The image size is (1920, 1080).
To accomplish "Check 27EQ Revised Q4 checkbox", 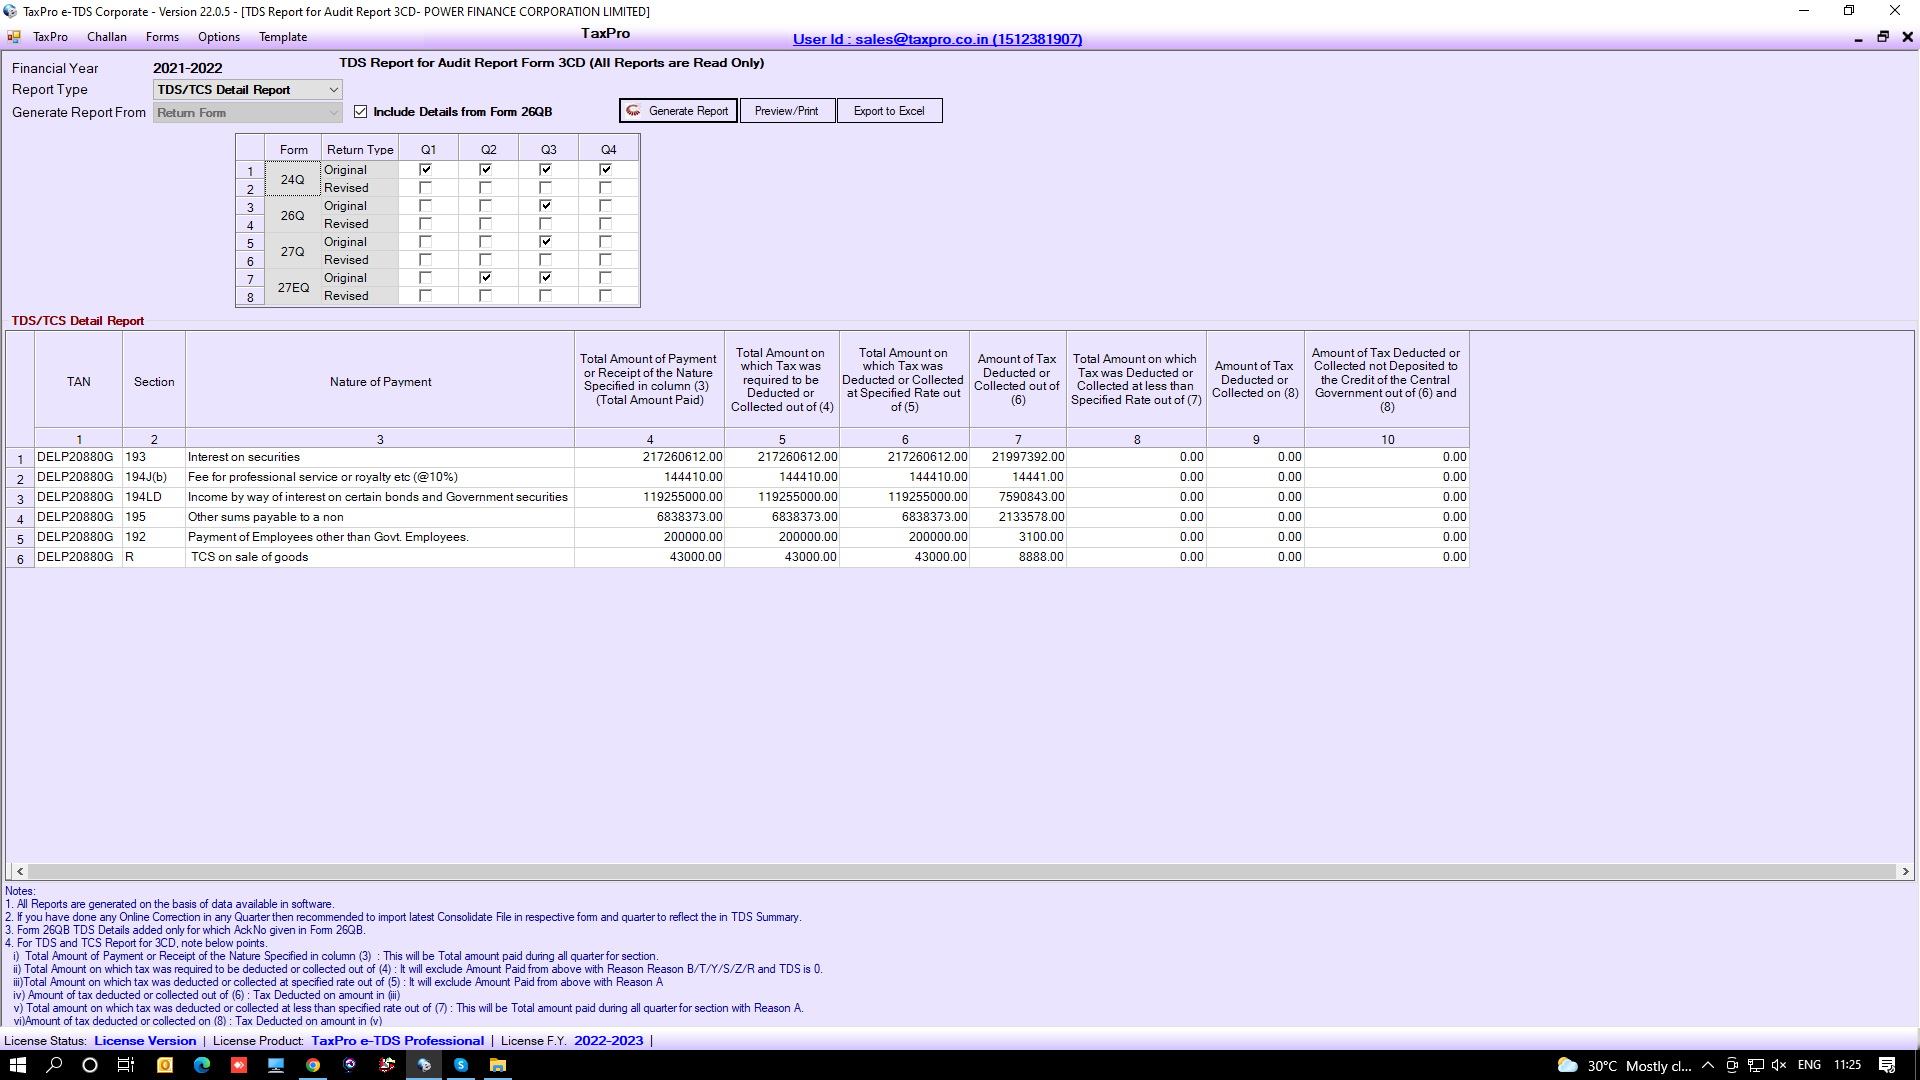I will pyautogui.click(x=606, y=296).
